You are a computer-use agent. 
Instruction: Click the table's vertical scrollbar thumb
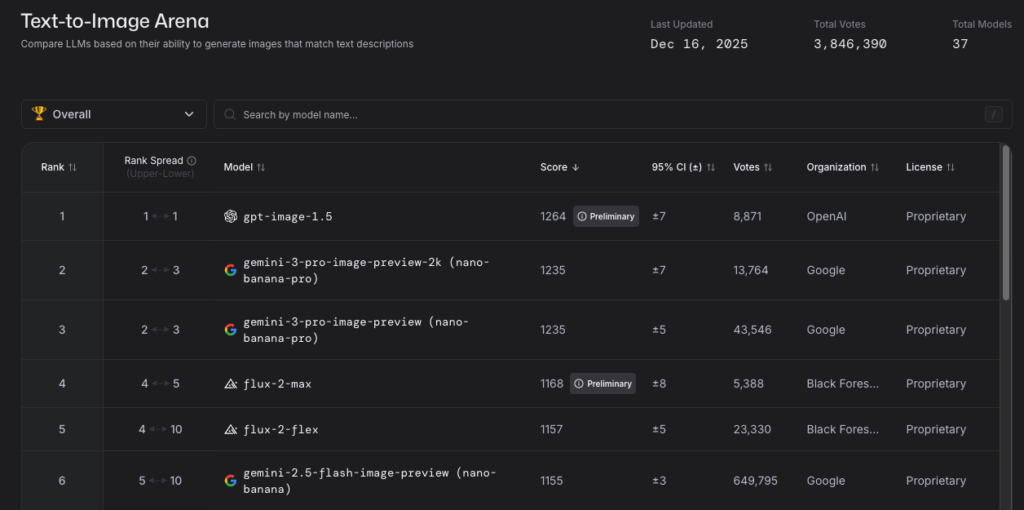1005,220
